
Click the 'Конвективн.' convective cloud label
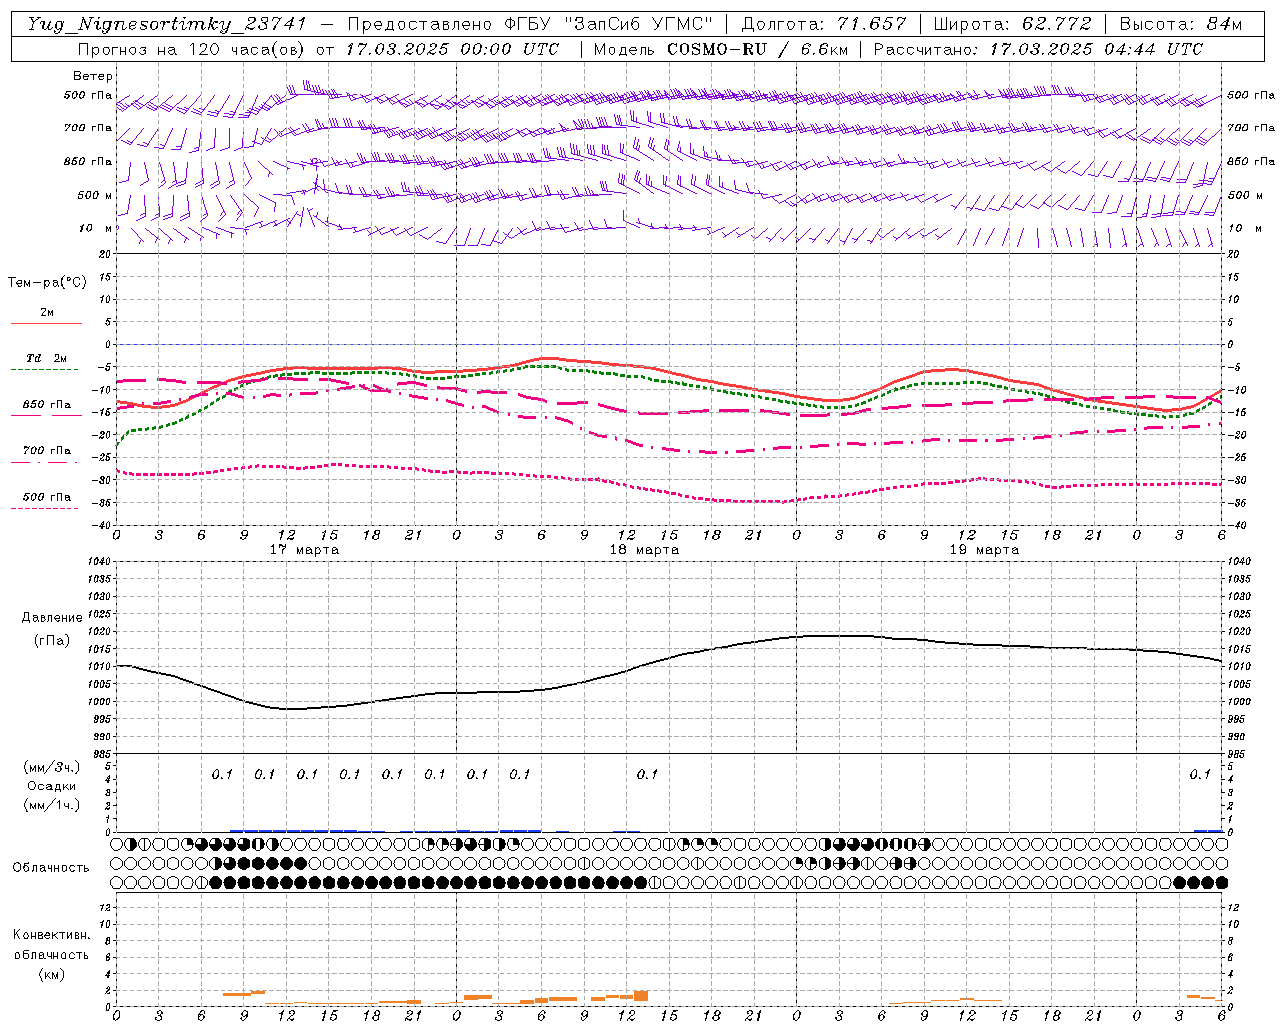(51, 935)
